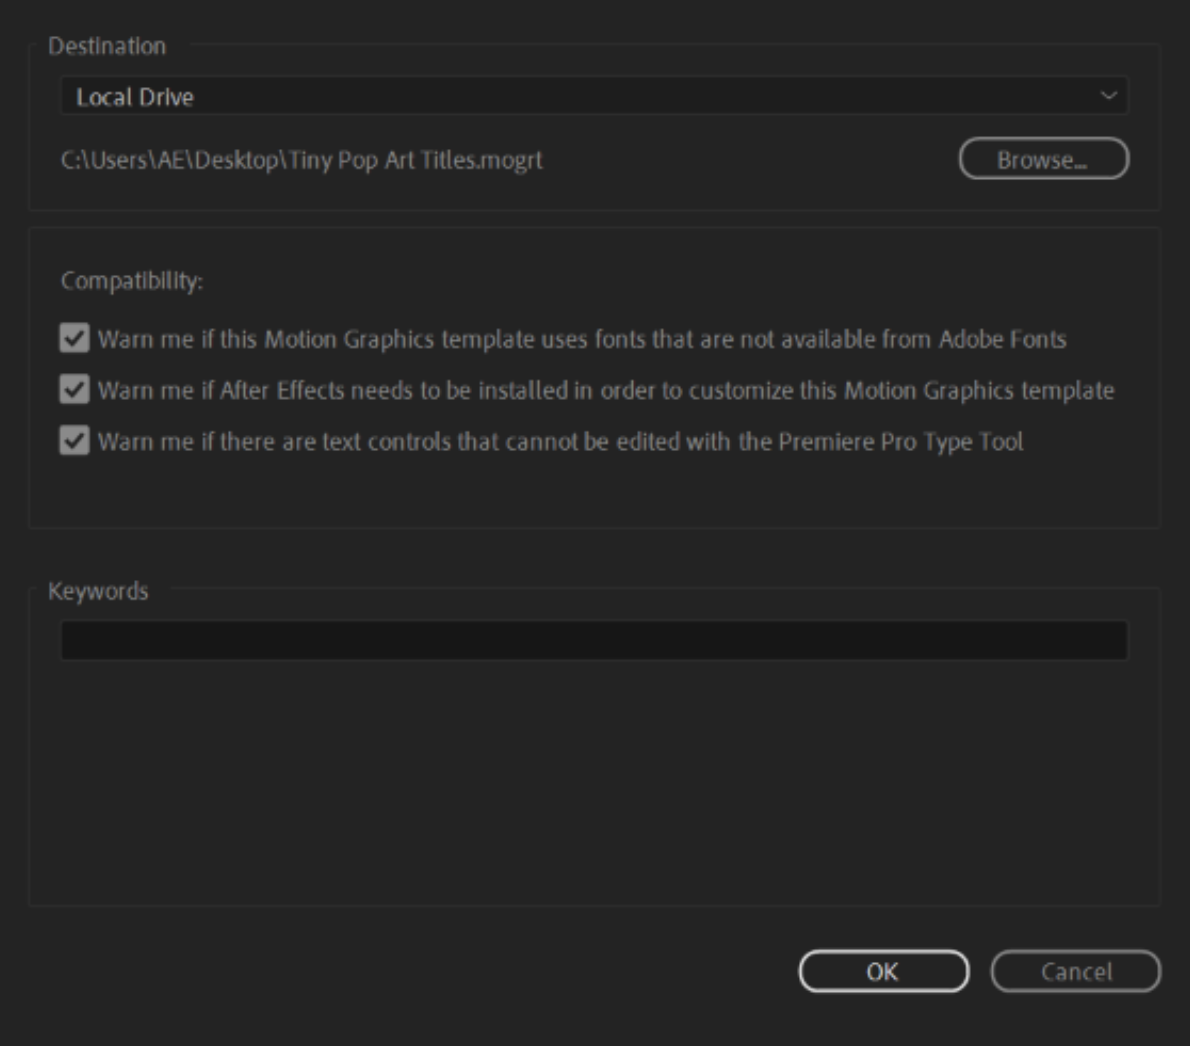Image resolution: width=1190 pixels, height=1046 pixels.
Task: Disable the Premiere Pro Type Tool warning checkbox
Action: point(75,441)
